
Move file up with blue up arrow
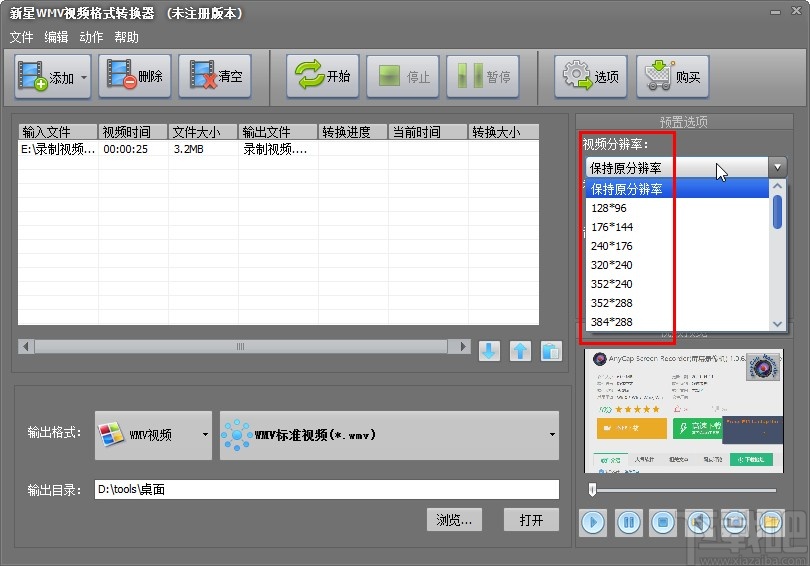520,351
